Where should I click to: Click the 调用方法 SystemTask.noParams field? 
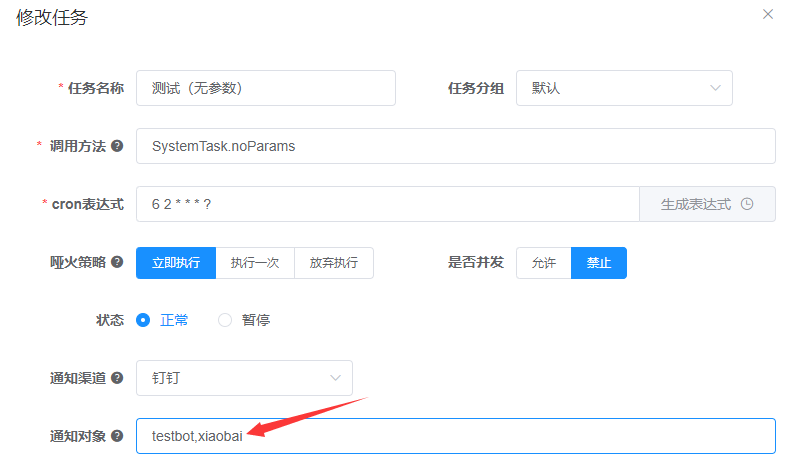(455, 146)
